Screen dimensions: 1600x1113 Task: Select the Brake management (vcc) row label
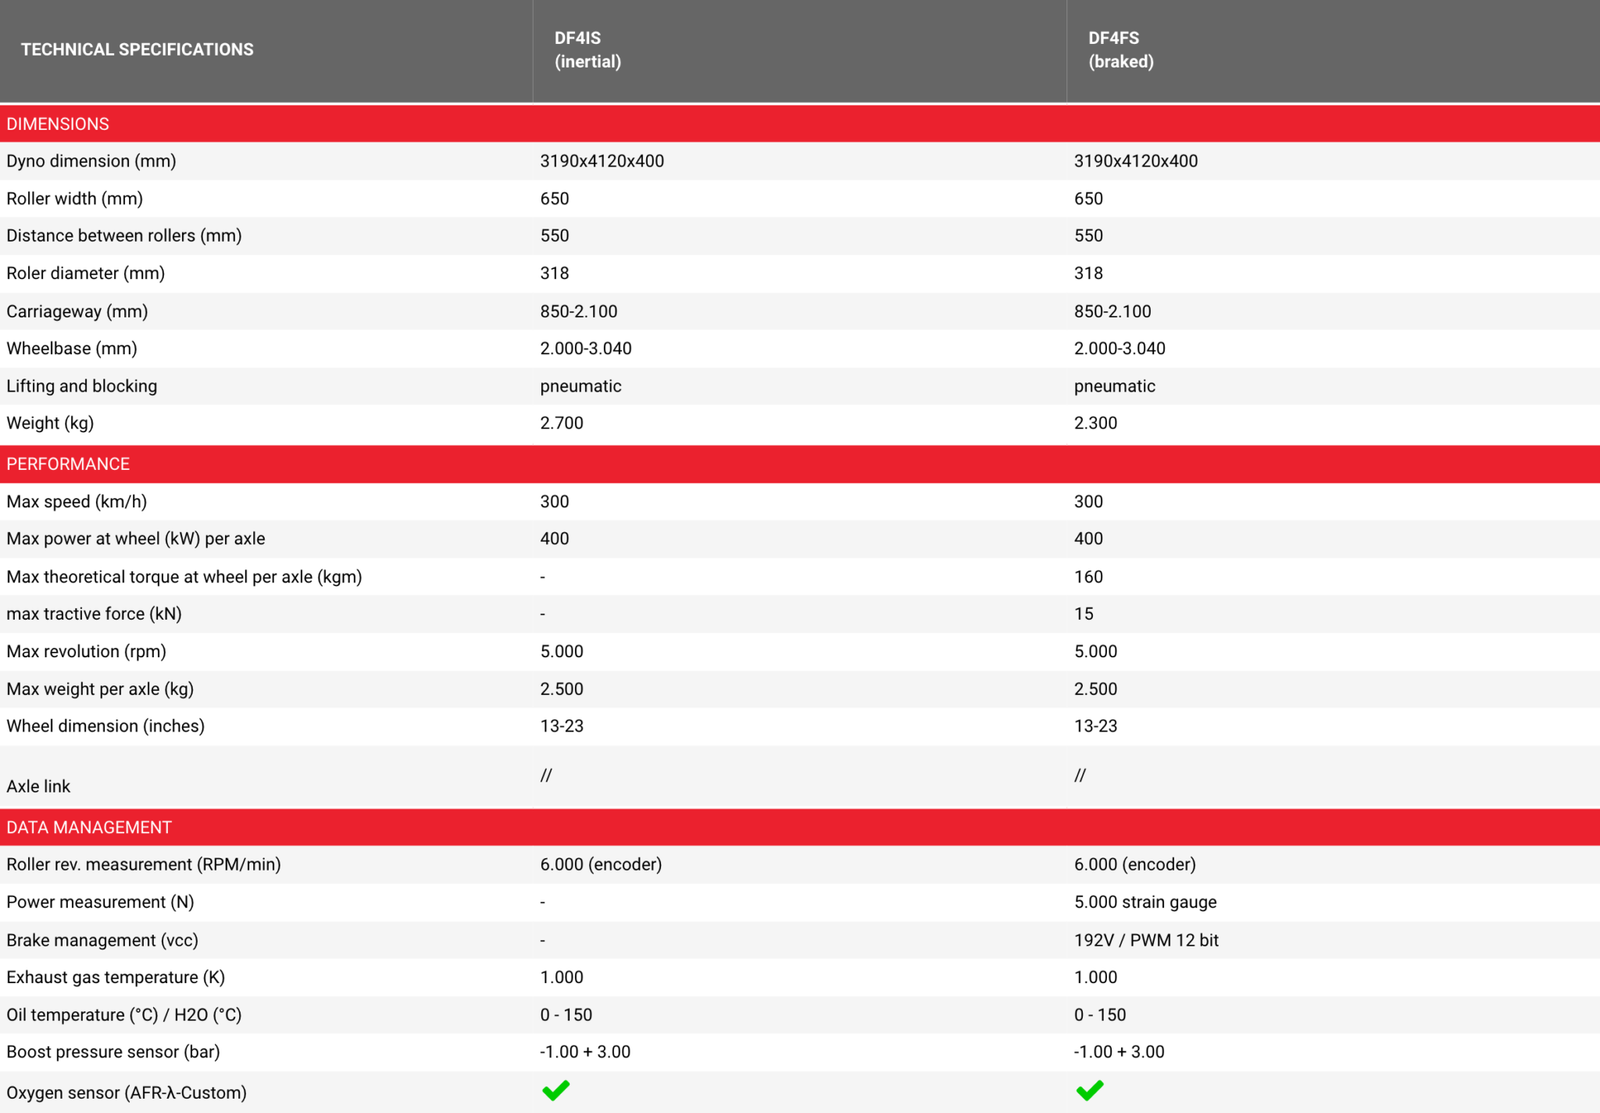(102, 940)
